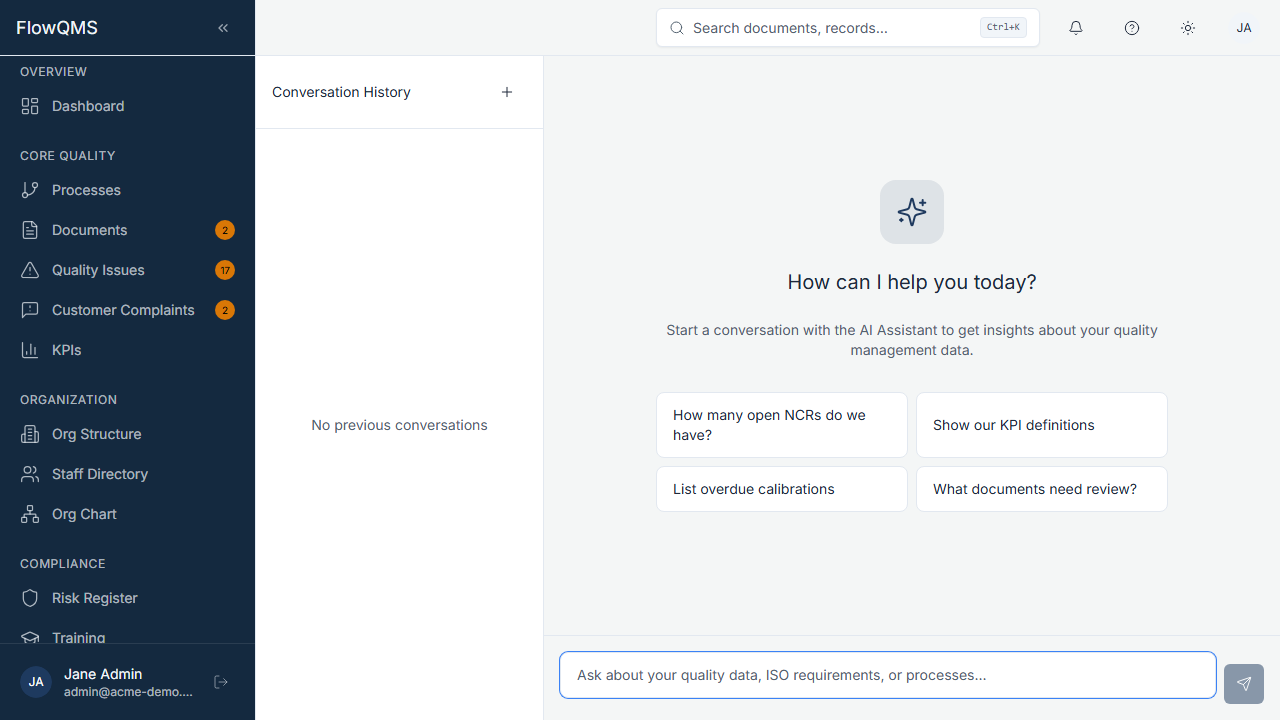Open the KPIs section icon
Image resolution: width=1280 pixels, height=720 pixels.
point(30,350)
